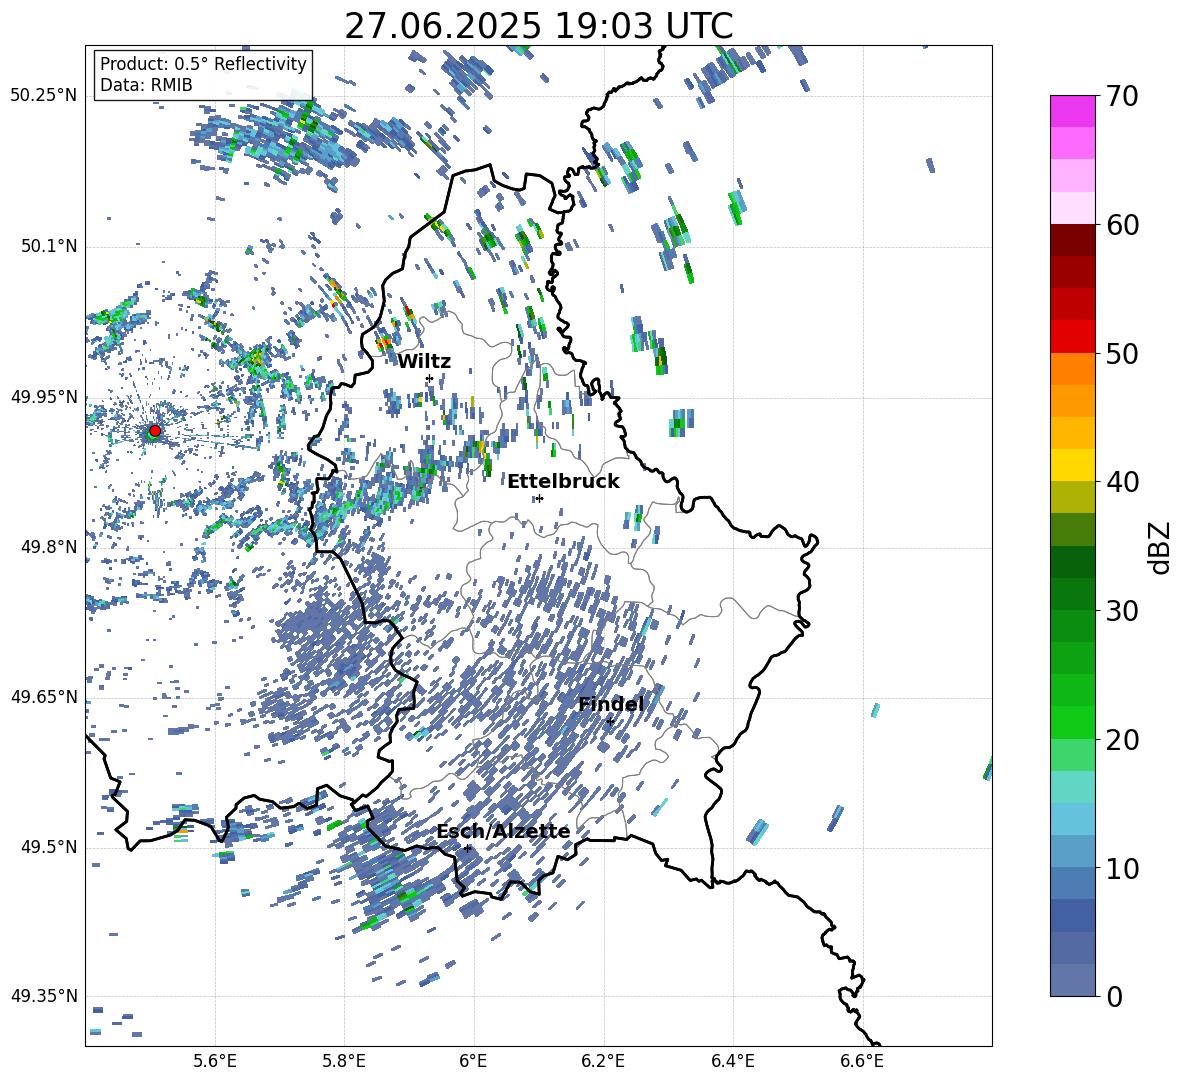Click the 49.8°N latitude tick label
This screenshot has width=1184, height=1081.
(x=49, y=547)
